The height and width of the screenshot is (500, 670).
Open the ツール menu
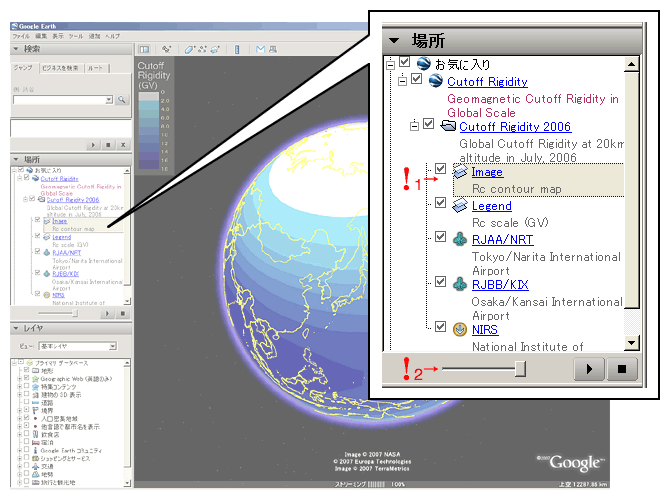click(76, 36)
